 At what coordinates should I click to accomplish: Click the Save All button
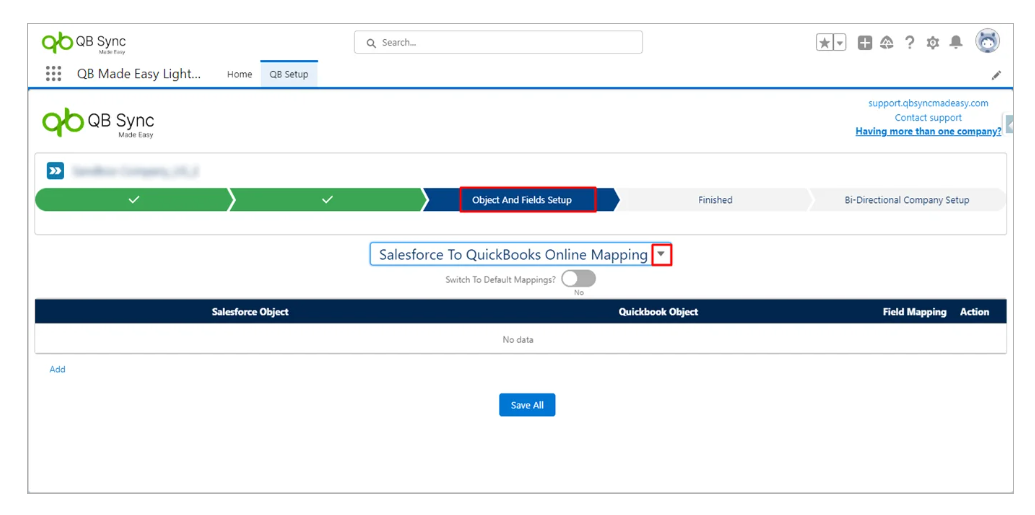click(x=527, y=405)
